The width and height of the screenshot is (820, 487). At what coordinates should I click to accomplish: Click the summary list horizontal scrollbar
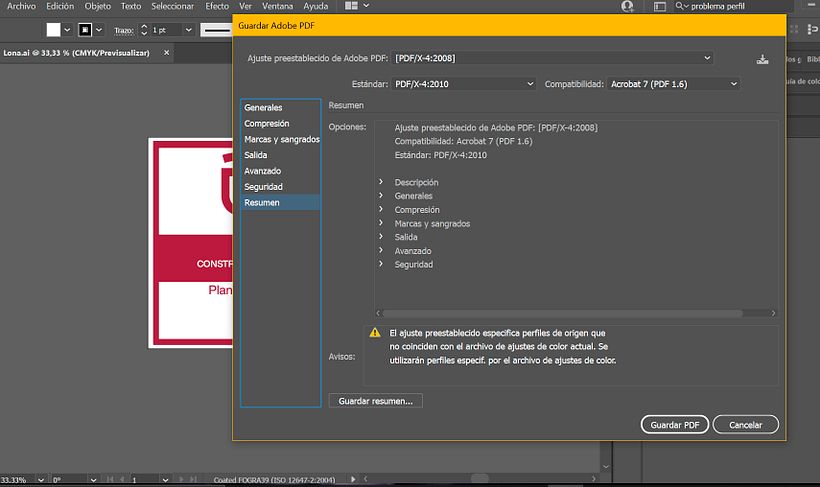pyautogui.click(x=562, y=313)
